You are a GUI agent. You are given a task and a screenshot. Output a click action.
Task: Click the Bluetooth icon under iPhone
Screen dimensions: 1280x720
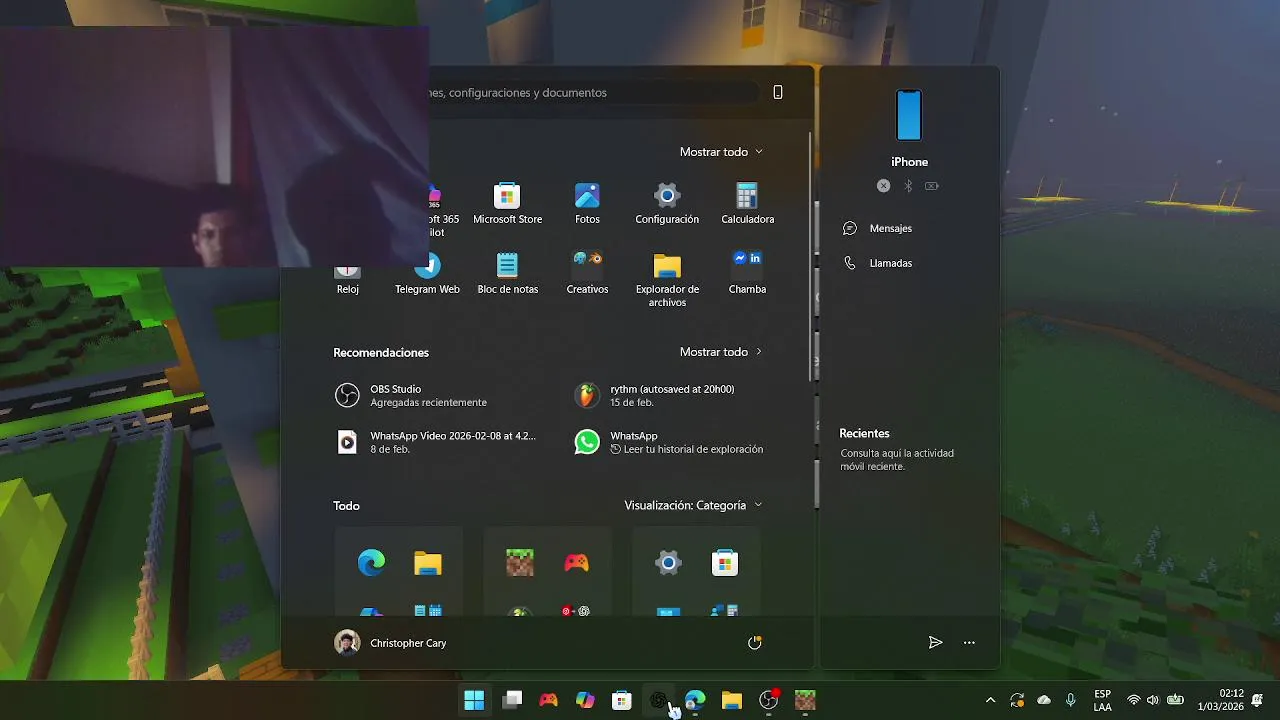tap(908, 186)
